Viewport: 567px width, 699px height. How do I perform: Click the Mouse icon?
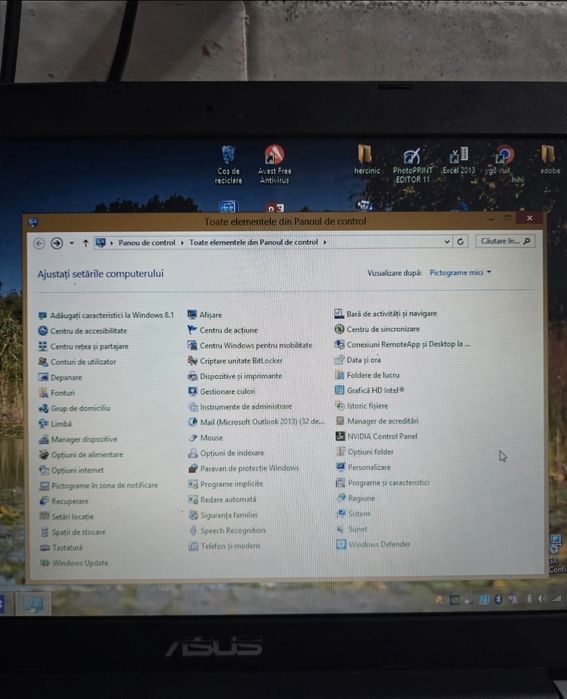point(193,438)
